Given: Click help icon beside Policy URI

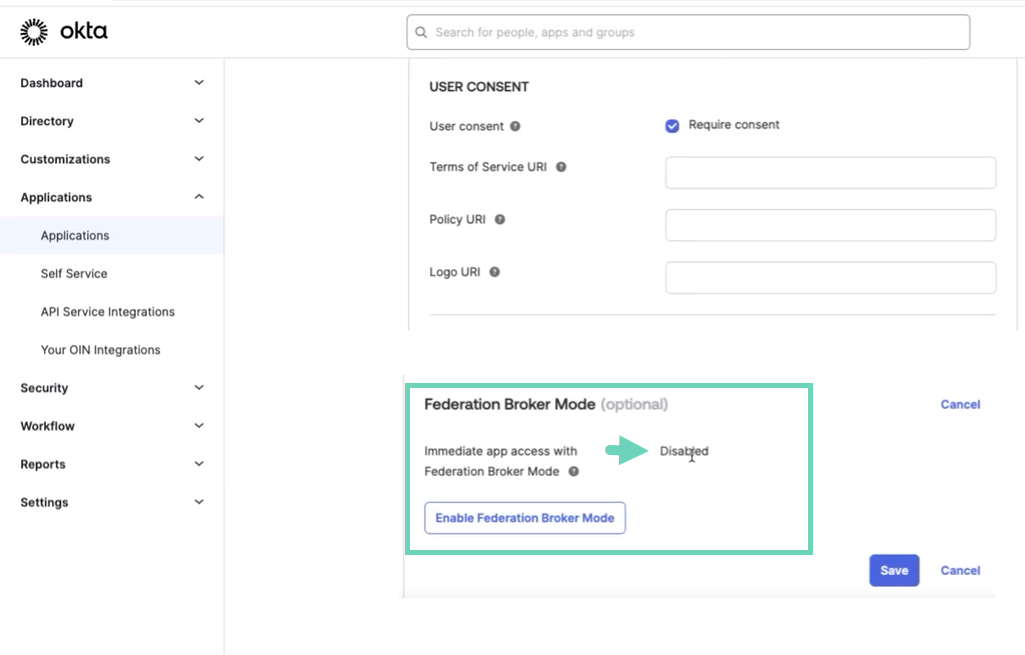Looking at the screenshot, I should point(500,219).
